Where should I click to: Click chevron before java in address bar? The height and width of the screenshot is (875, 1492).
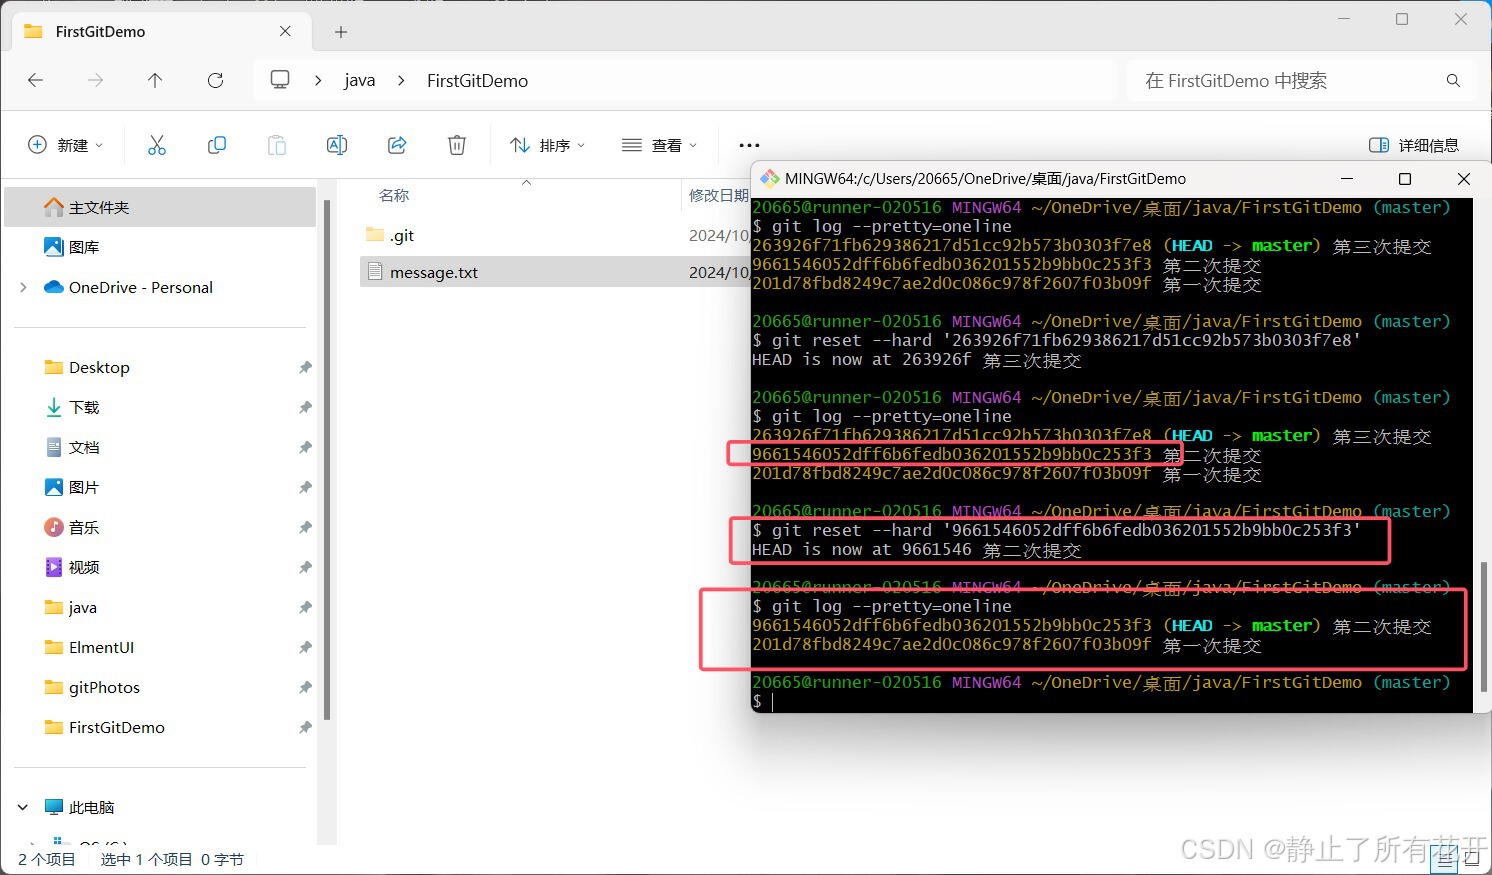point(318,80)
